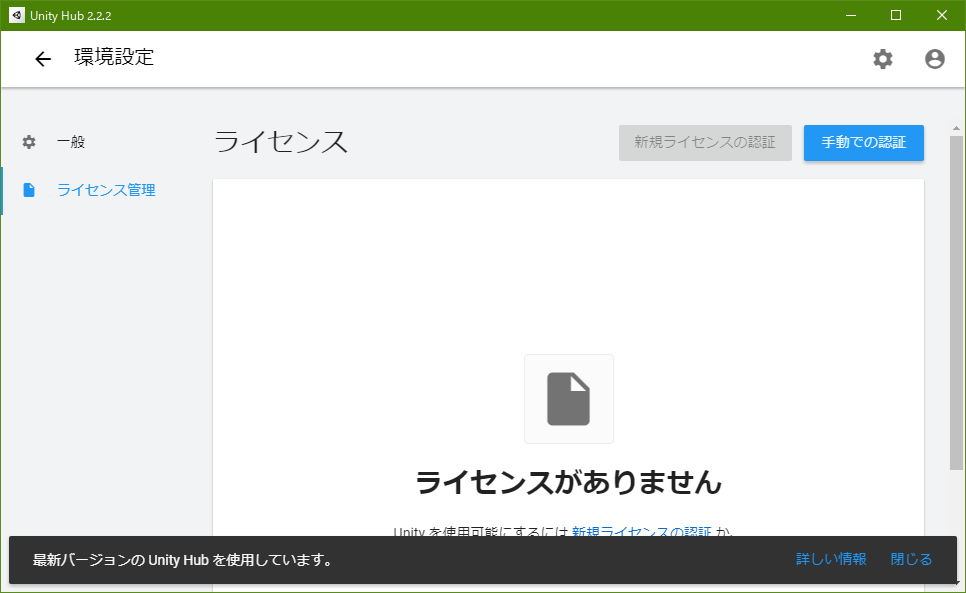This screenshot has width=966, height=593.
Task: Open the 一般 settings tab
Action: click(x=71, y=142)
